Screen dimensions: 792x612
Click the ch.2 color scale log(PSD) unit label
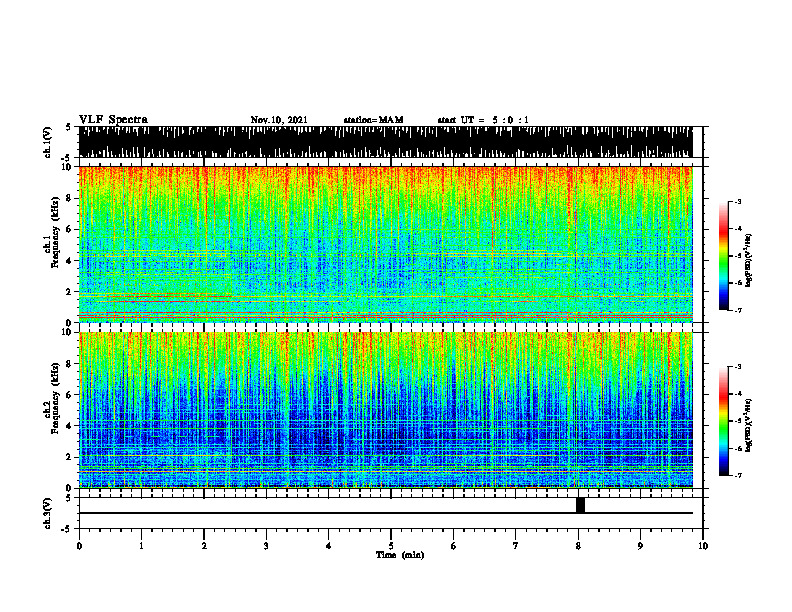pyautogui.click(x=749, y=426)
